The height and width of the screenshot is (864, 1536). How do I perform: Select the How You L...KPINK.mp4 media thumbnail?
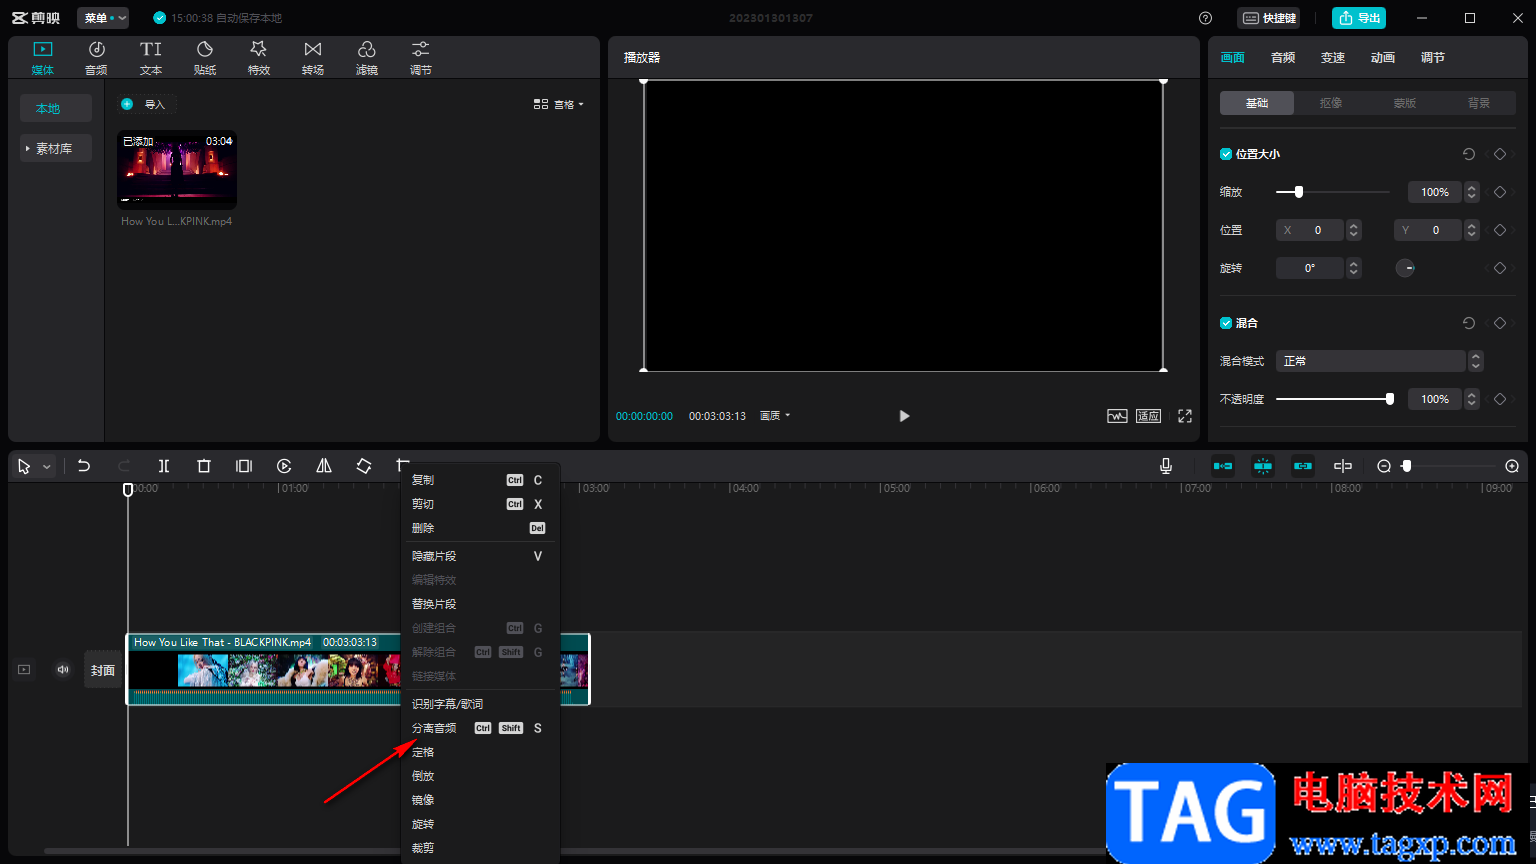(x=177, y=170)
